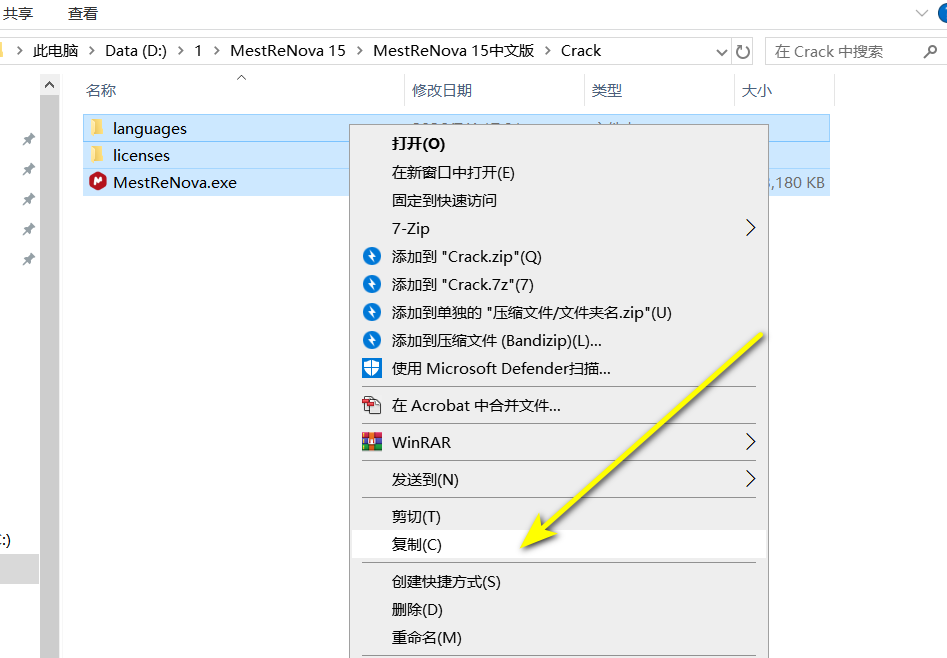
Task: Click breadcrumb chevron after 此电脑
Action: tap(92, 51)
